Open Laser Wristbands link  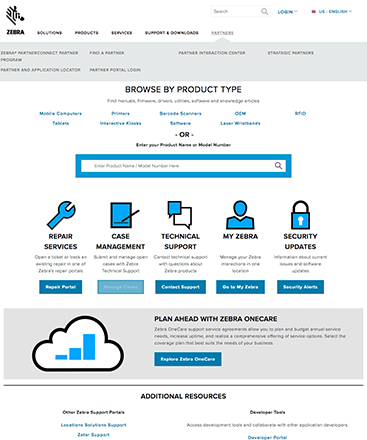click(x=240, y=123)
